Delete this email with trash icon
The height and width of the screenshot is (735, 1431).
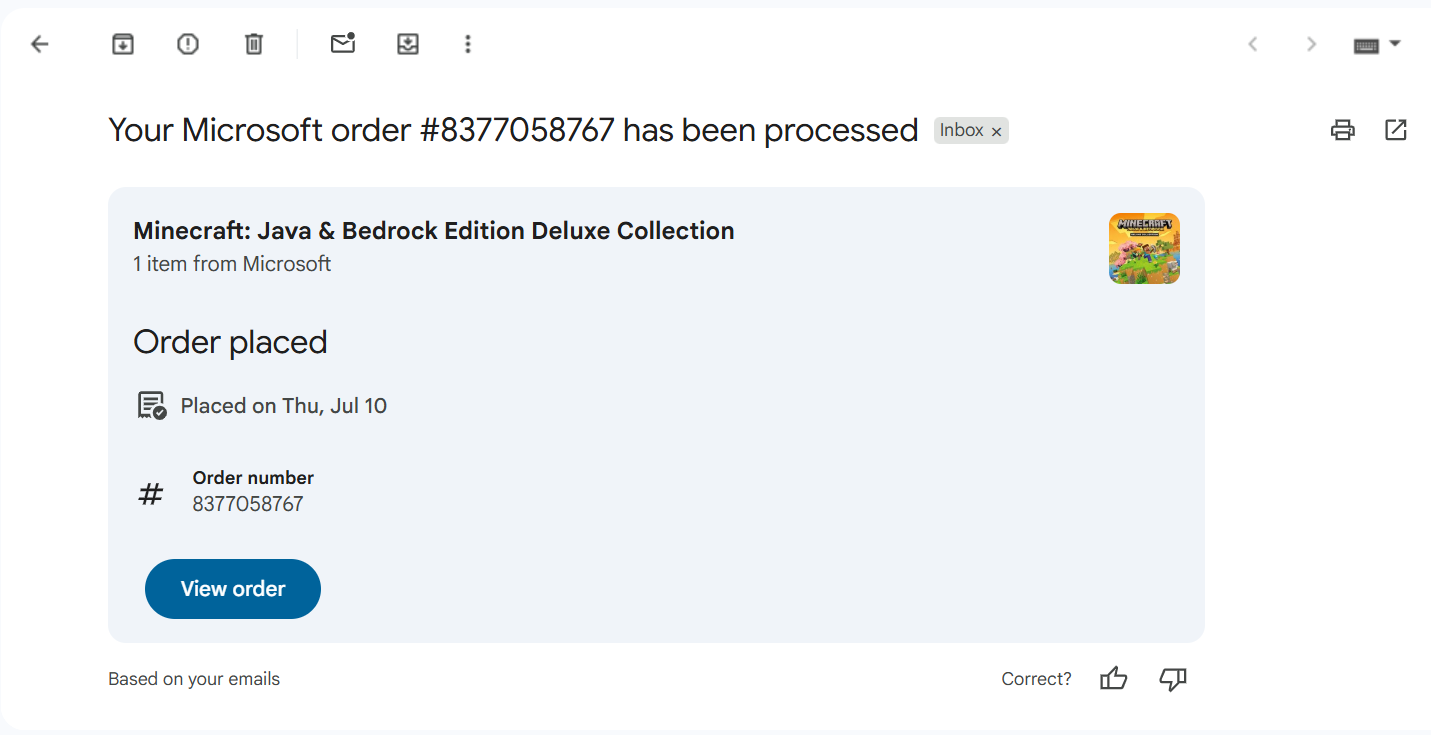(x=254, y=44)
